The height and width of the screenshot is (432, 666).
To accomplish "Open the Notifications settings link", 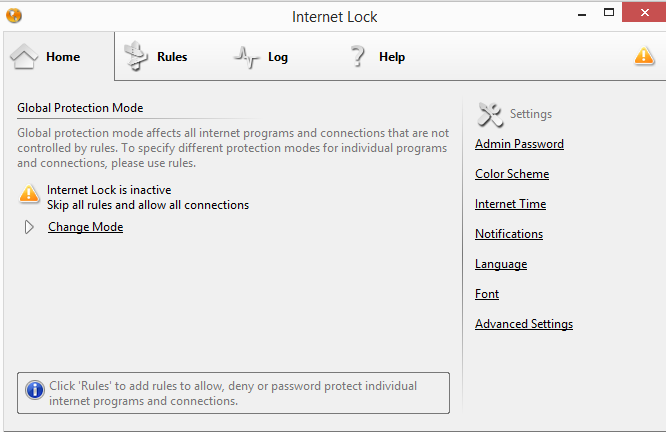I will click(508, 234).
